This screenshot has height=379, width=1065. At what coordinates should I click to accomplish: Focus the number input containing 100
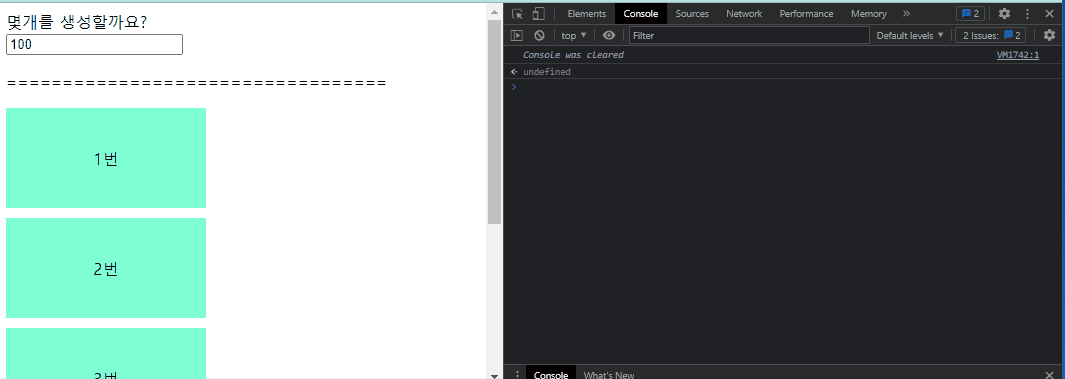point(94,44)
